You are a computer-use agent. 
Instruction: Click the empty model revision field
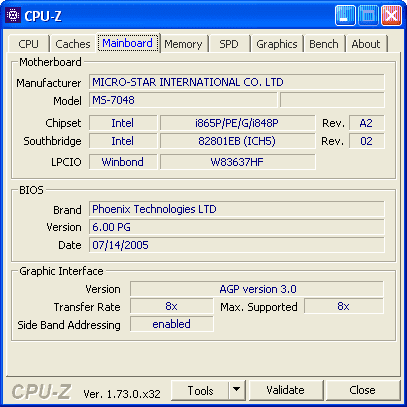pos(332,100)
